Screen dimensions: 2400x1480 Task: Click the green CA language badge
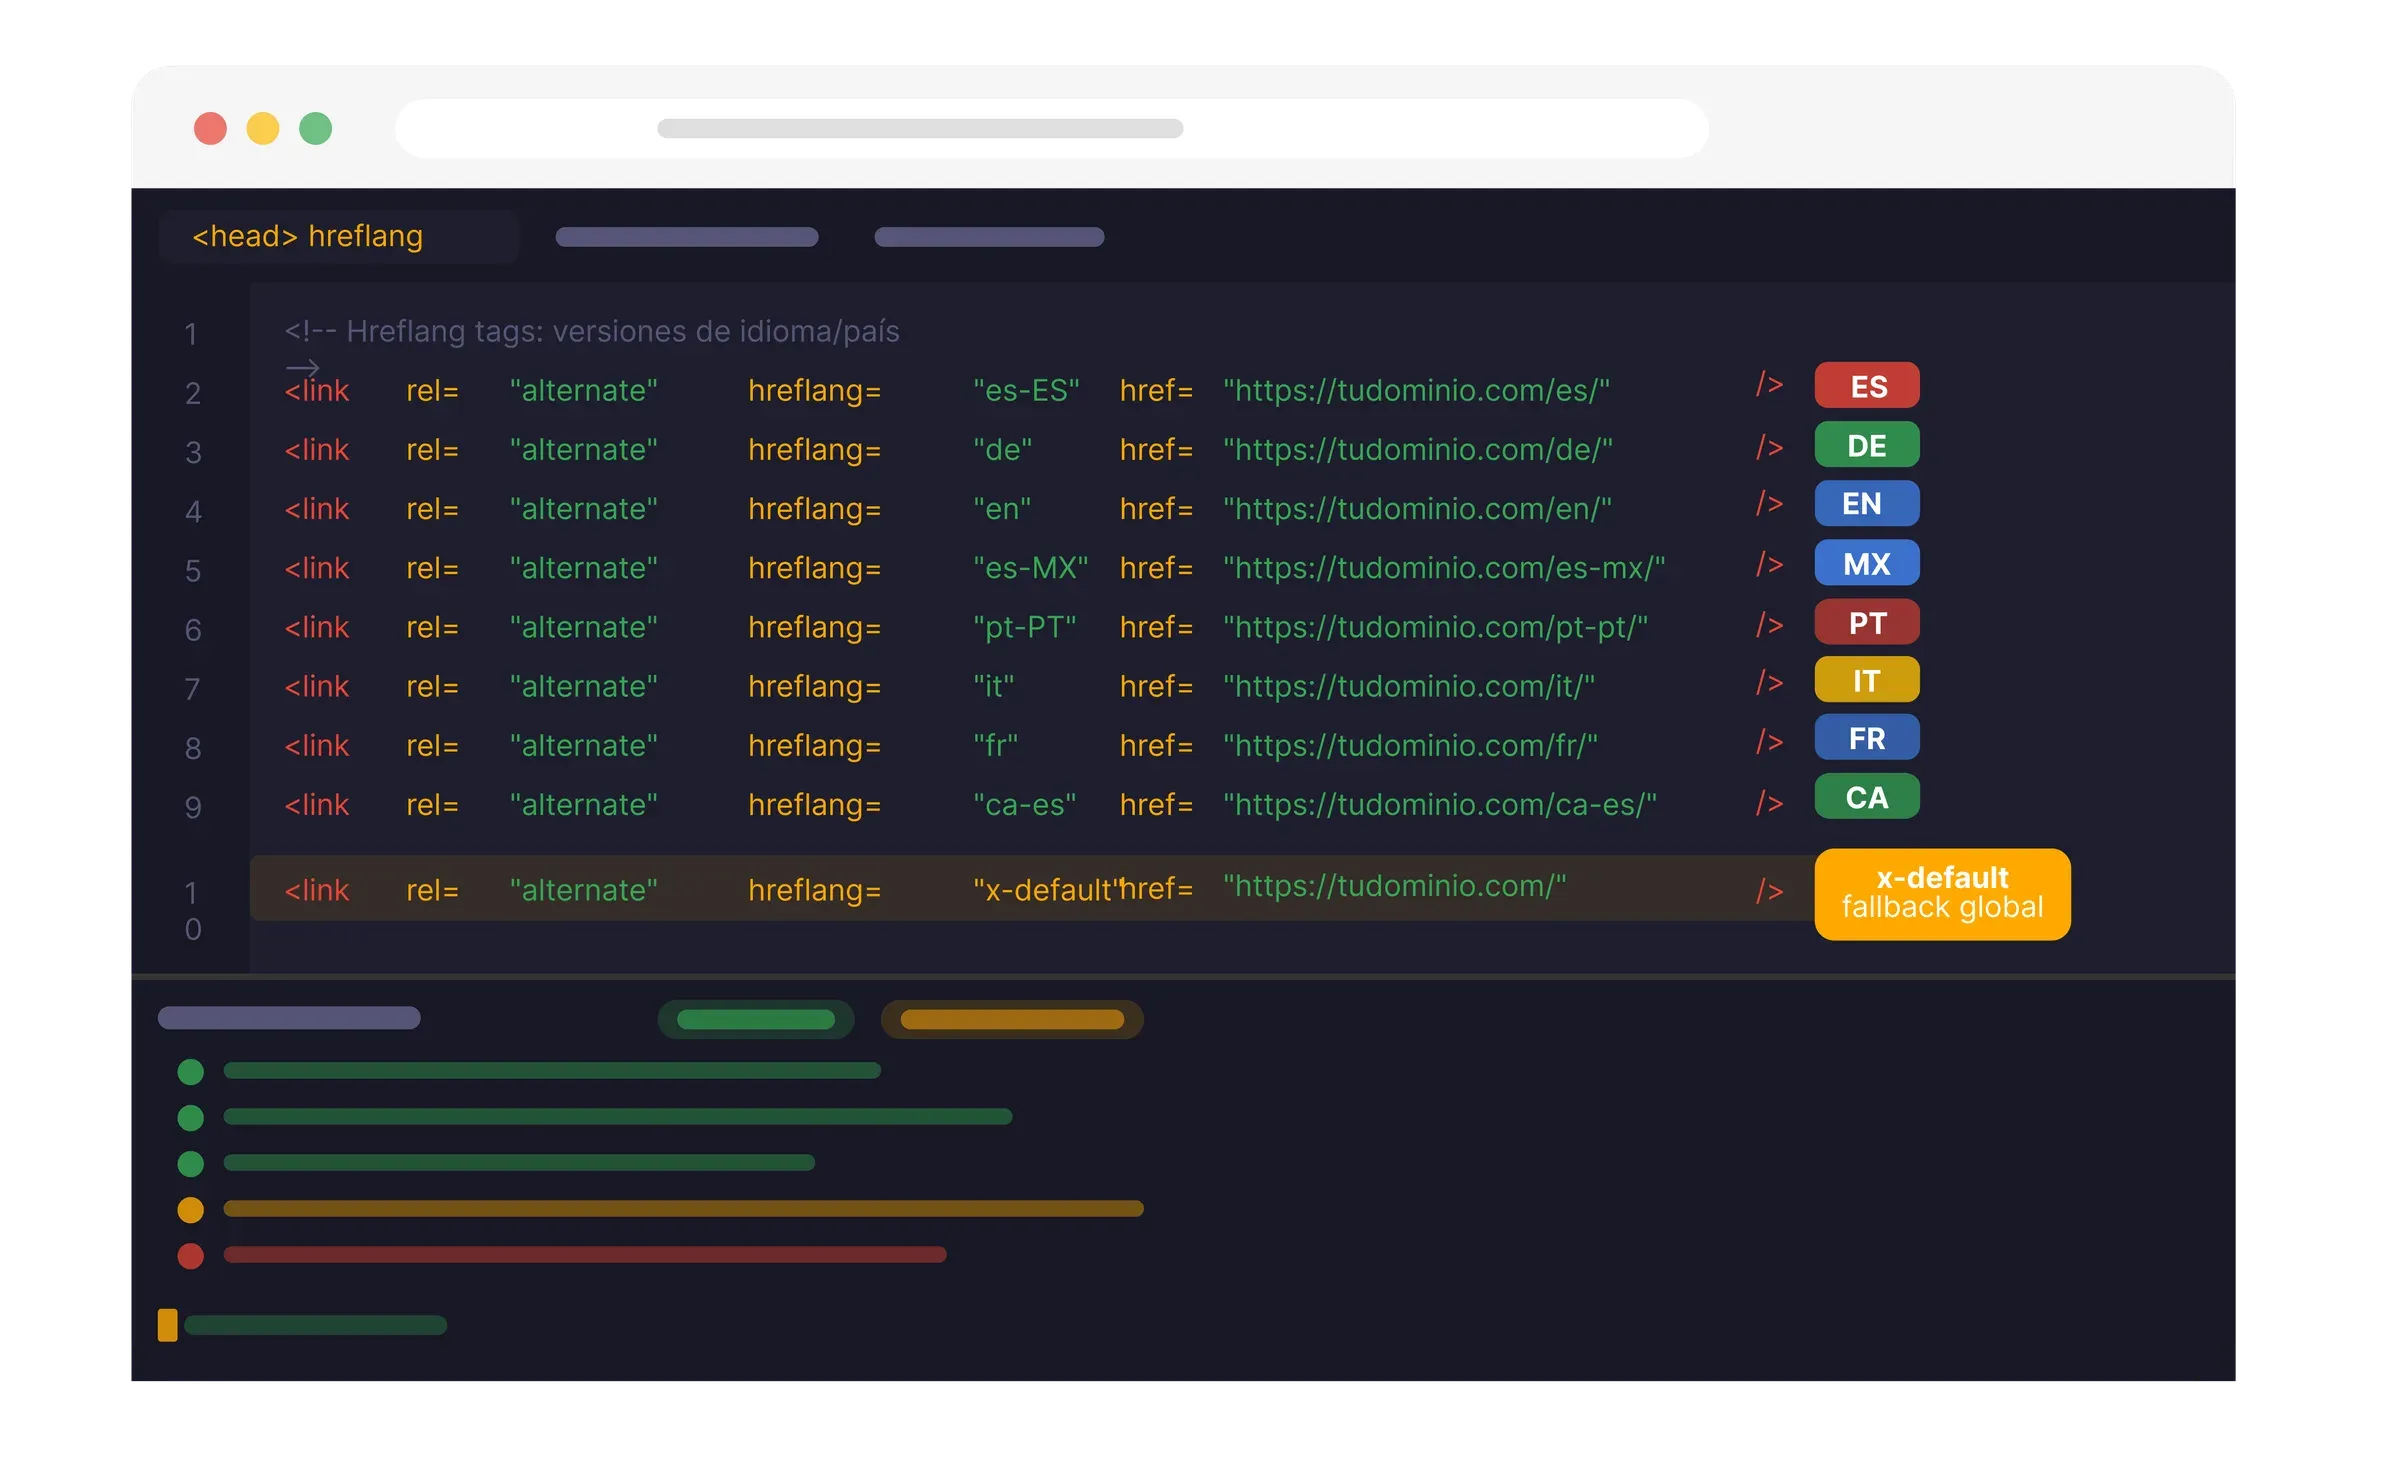1866,797
